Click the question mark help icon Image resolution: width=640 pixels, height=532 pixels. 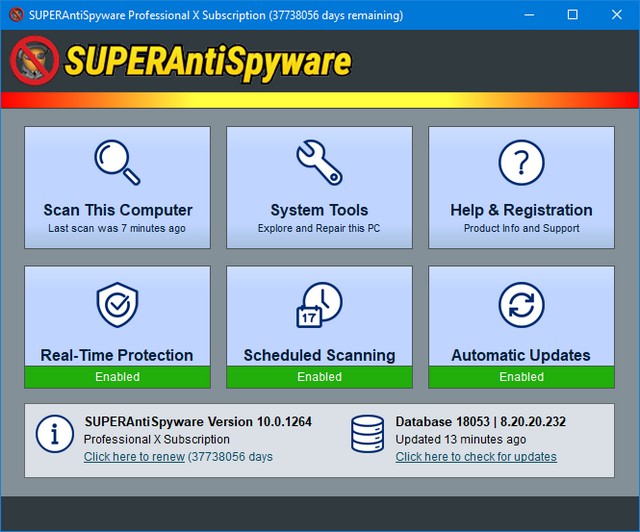521,162
